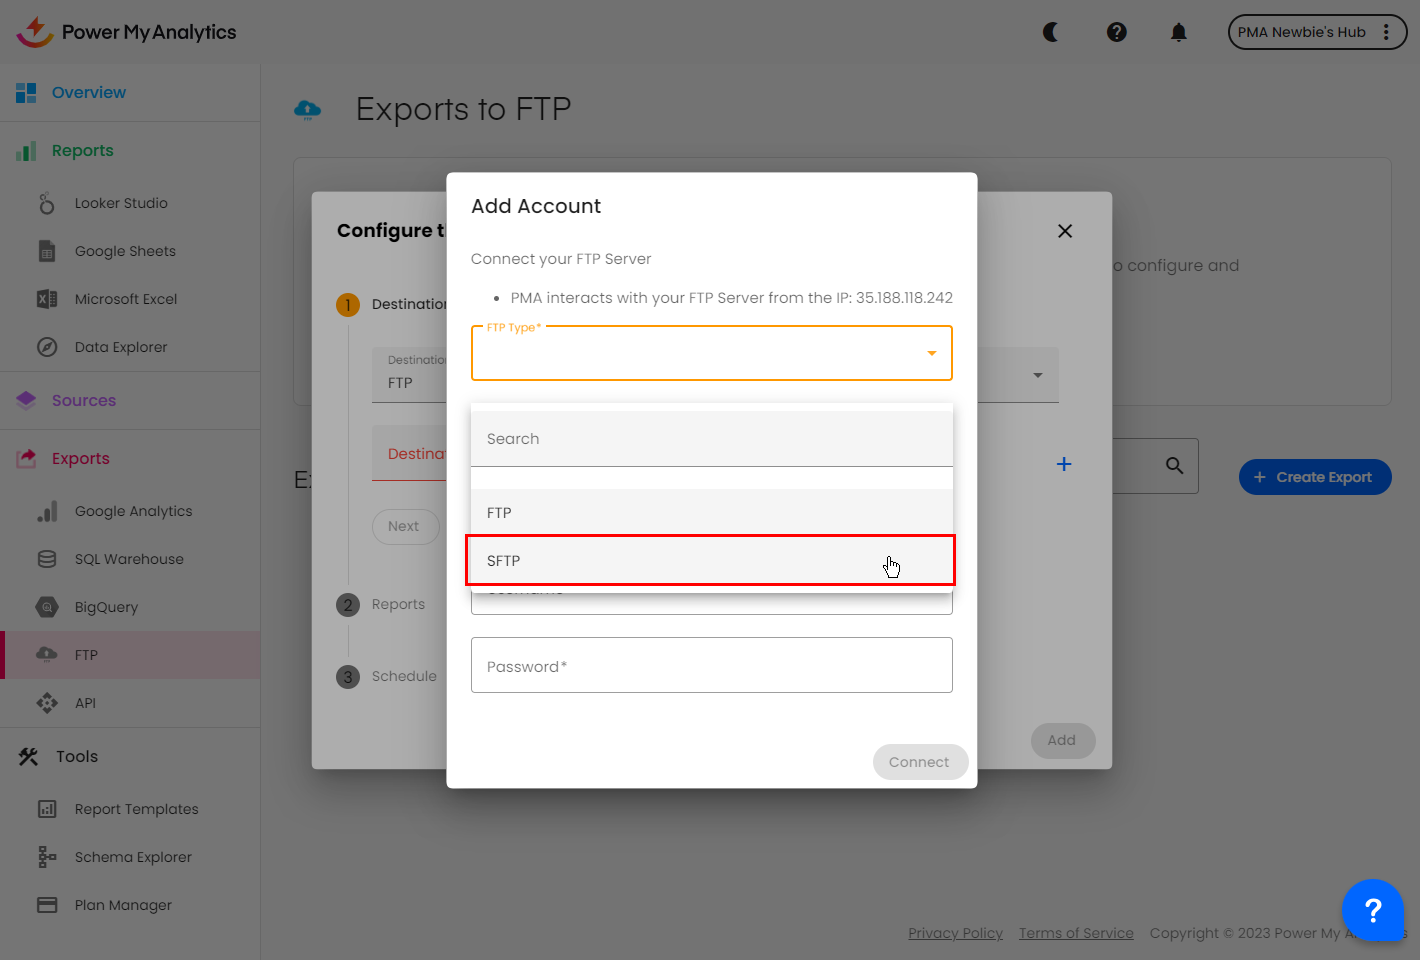The width and height of the screenshot is (1420, 960).
Task: Open notifications bell icon
Action: point(1179,32)
